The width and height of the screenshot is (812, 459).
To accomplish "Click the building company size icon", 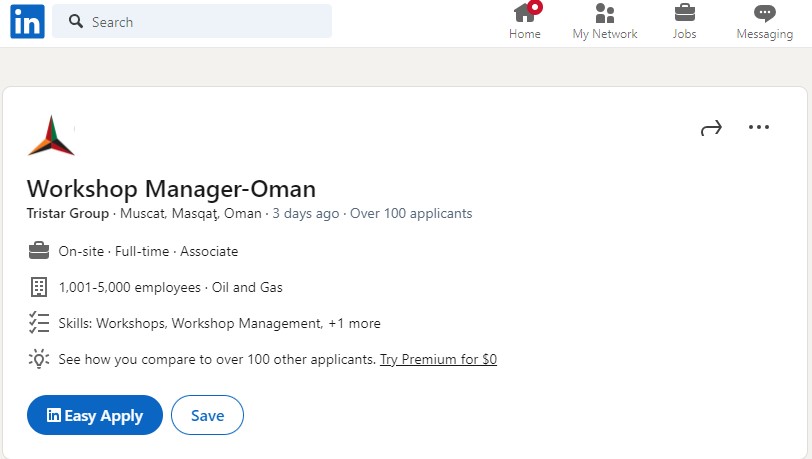I will tap(39, 287).
